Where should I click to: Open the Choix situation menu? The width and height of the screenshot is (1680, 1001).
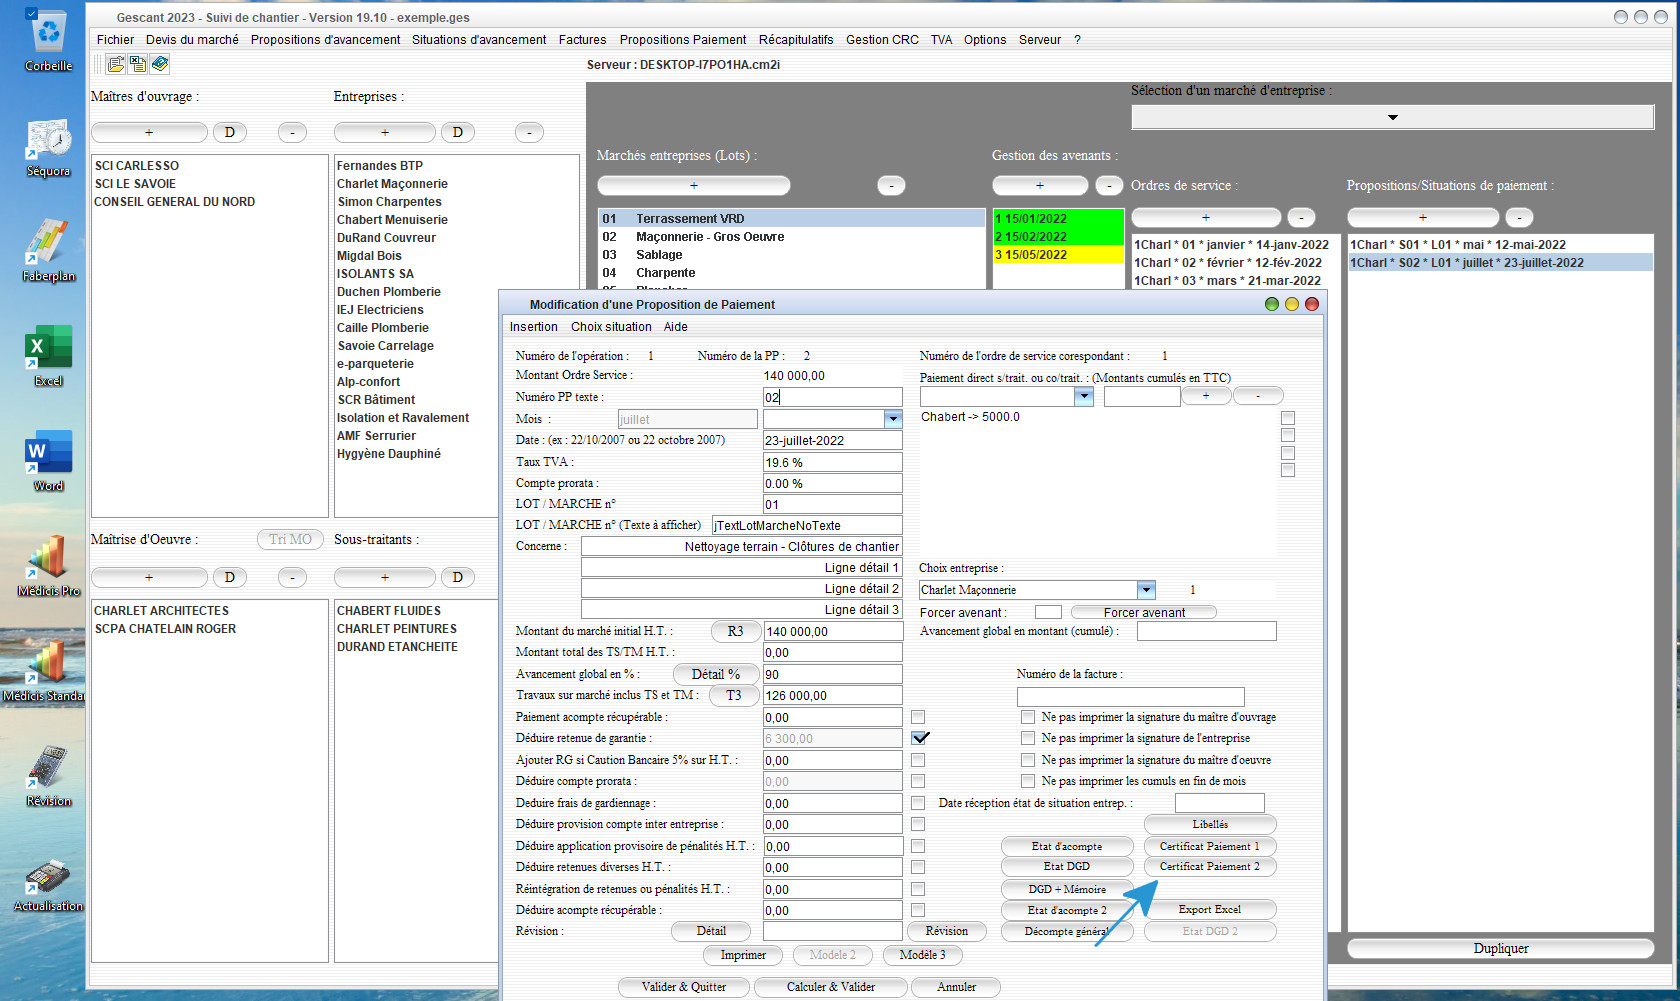[611, 327]
